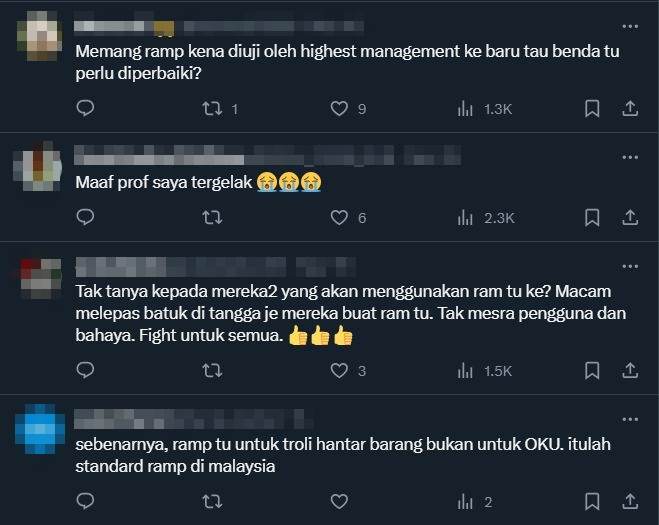Open more menu on 'sebenarnya, ramp tu' tweet
The image size is (659, 525).
[630, 419]
